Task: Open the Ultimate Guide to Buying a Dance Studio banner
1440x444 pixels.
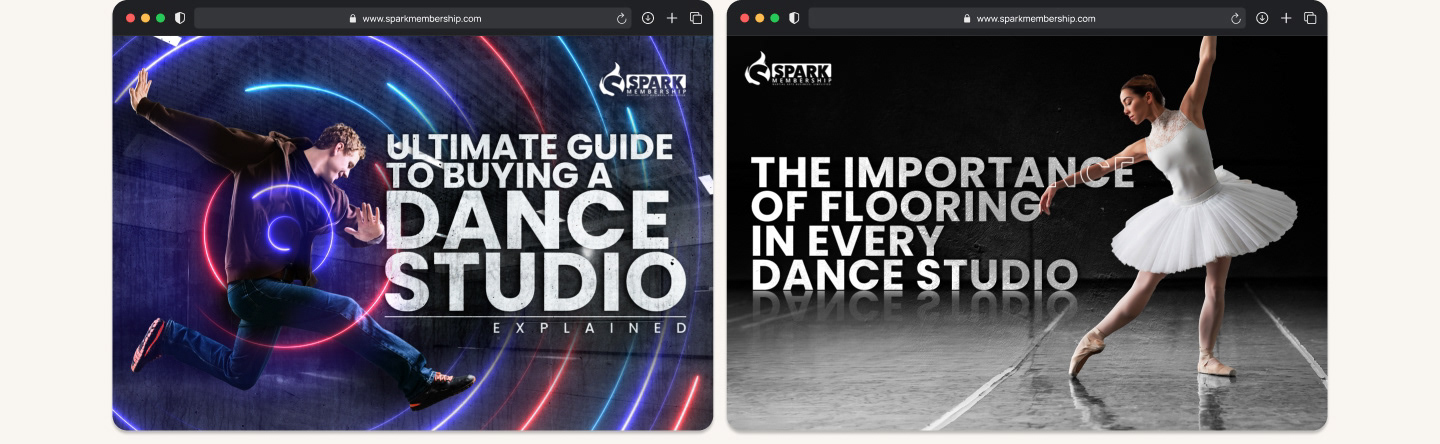Action: pyautogui.click(x=413, y=233)
